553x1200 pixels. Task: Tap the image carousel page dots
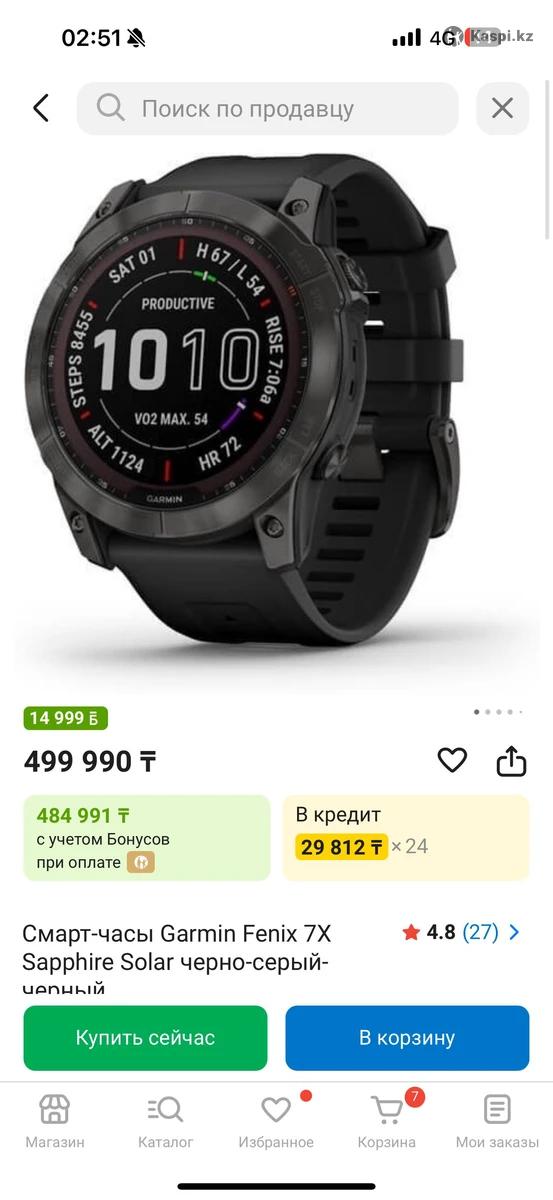pos(497,712)
